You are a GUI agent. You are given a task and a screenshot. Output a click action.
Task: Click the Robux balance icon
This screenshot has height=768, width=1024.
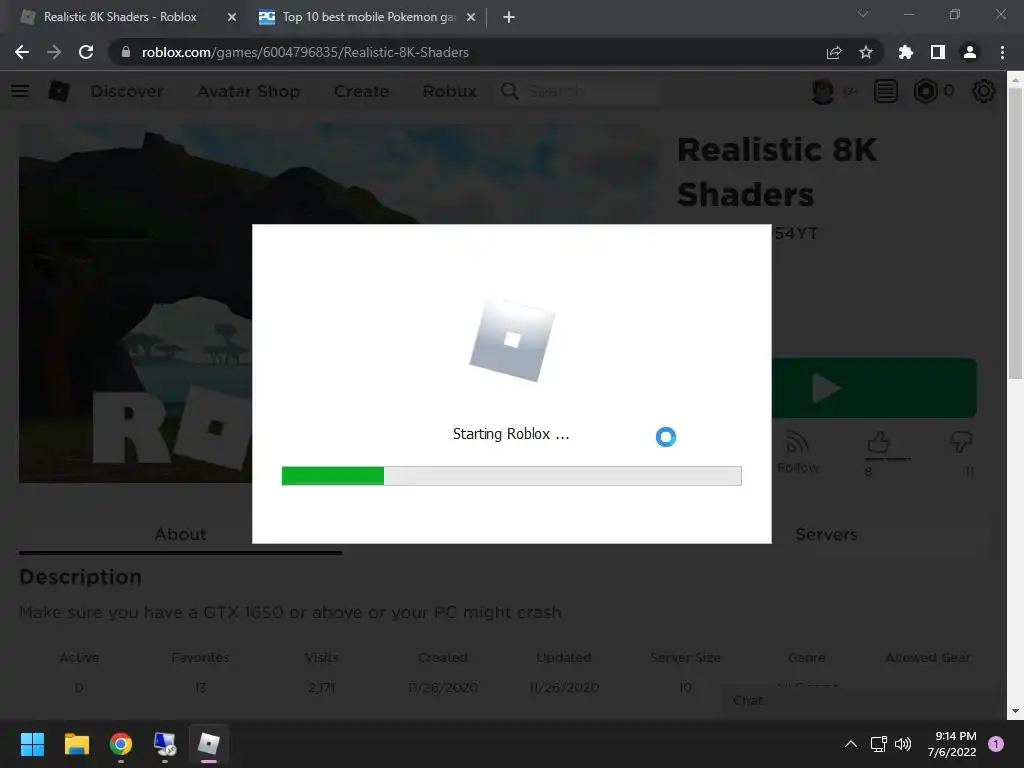point(925,91)
